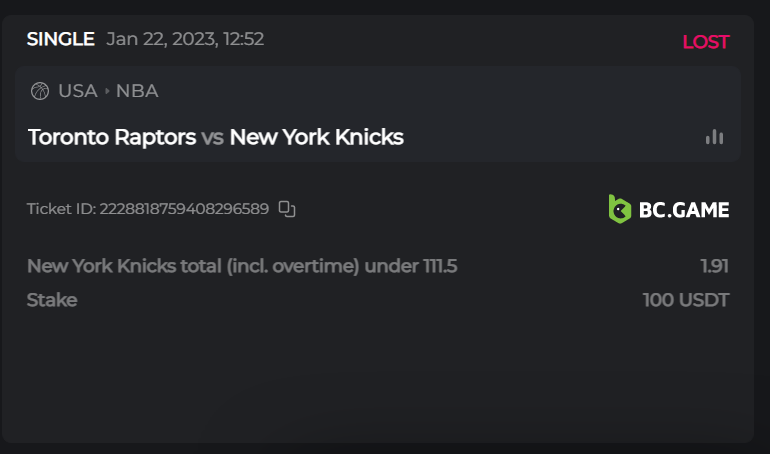Click the arrow between USA and NBA
Viewport: 770px width, 454px height.
point(107,91)
